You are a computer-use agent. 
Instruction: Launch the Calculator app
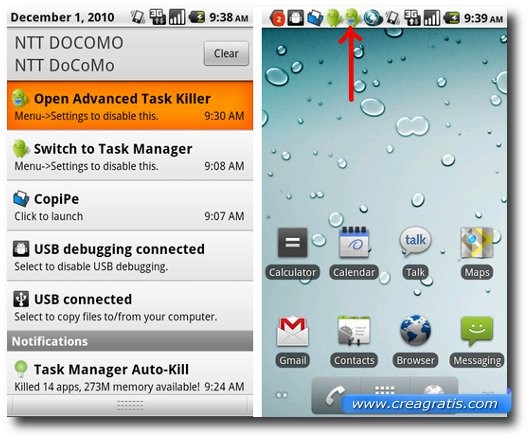coord(292,253)
